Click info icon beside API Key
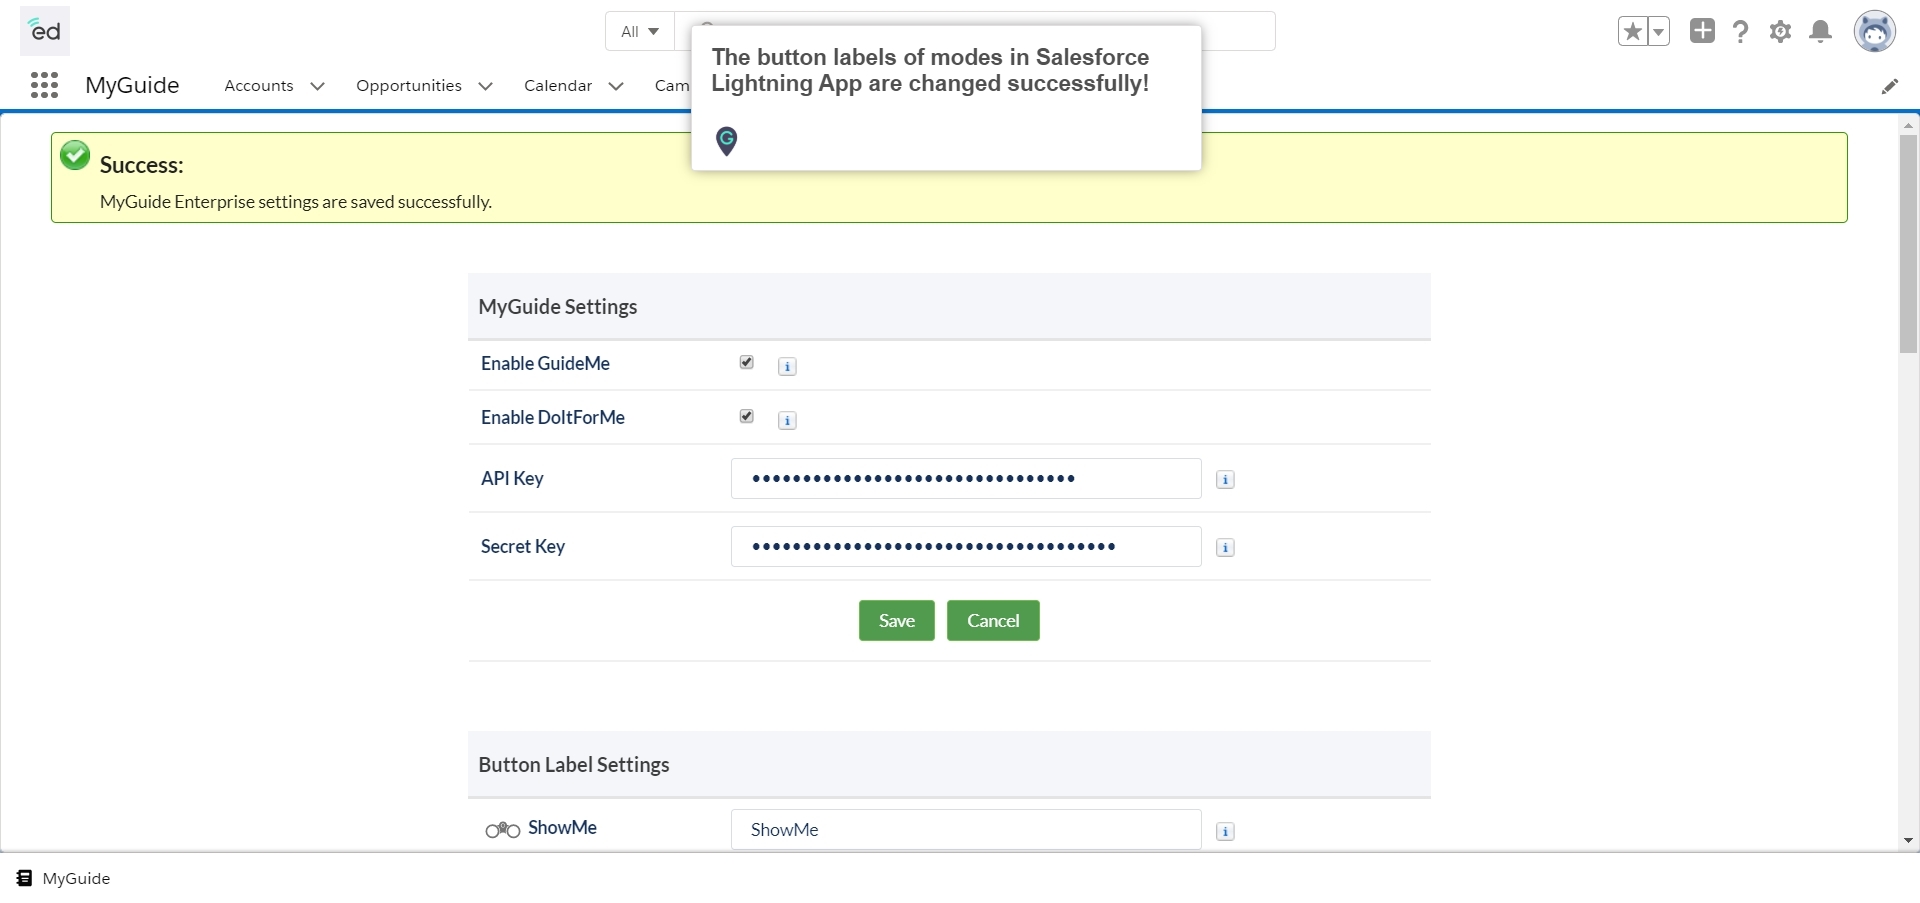Image resolution: width=1920 pixels, height=903 pixels. pos(1225,480)
